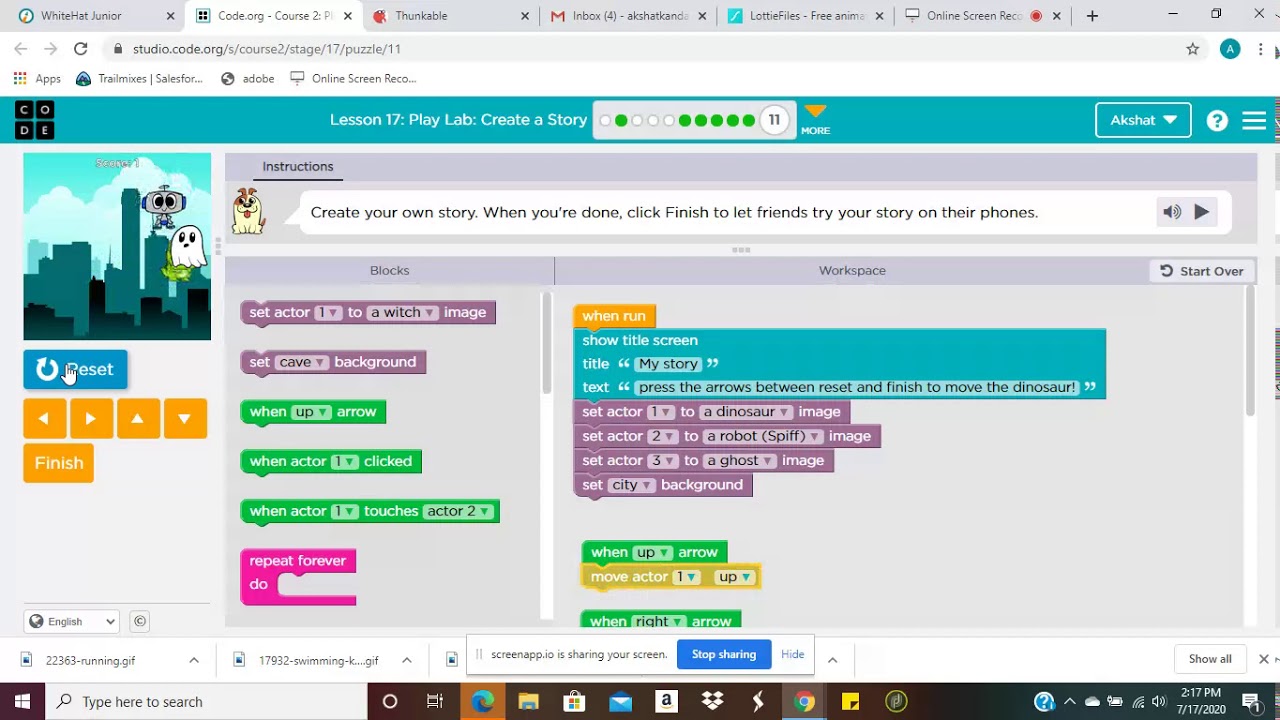The image size is (1280, 720).
Task: Click the down arrow game button
Action: tap(185, 419)
